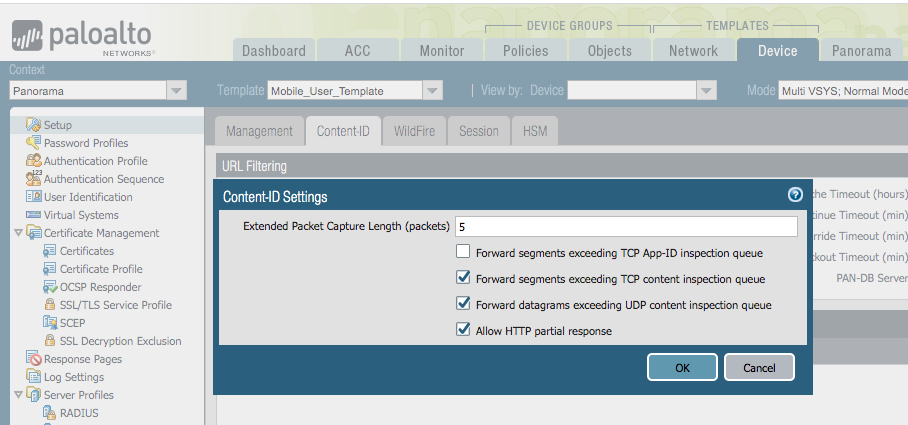Click the OCSP Responder icon
Viewport: 908px width, 425px height.
[50, 287]
